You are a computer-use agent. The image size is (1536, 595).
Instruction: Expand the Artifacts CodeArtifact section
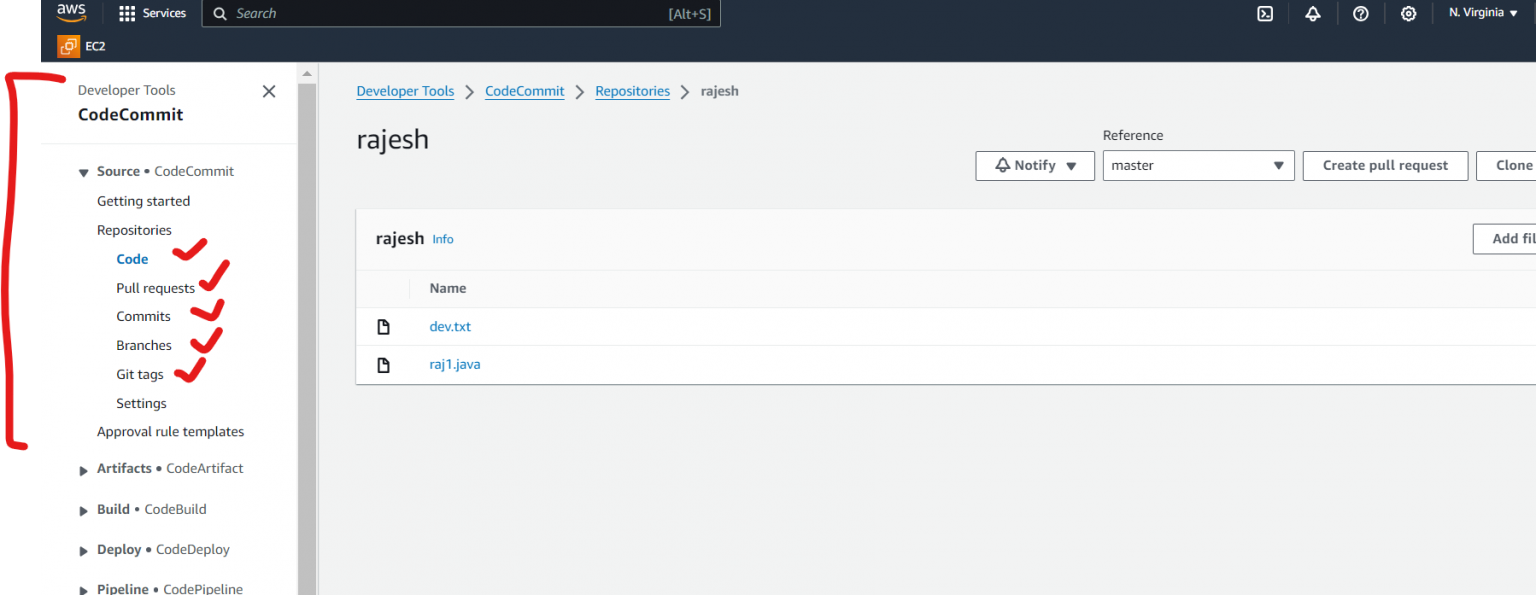pos(84,469)
